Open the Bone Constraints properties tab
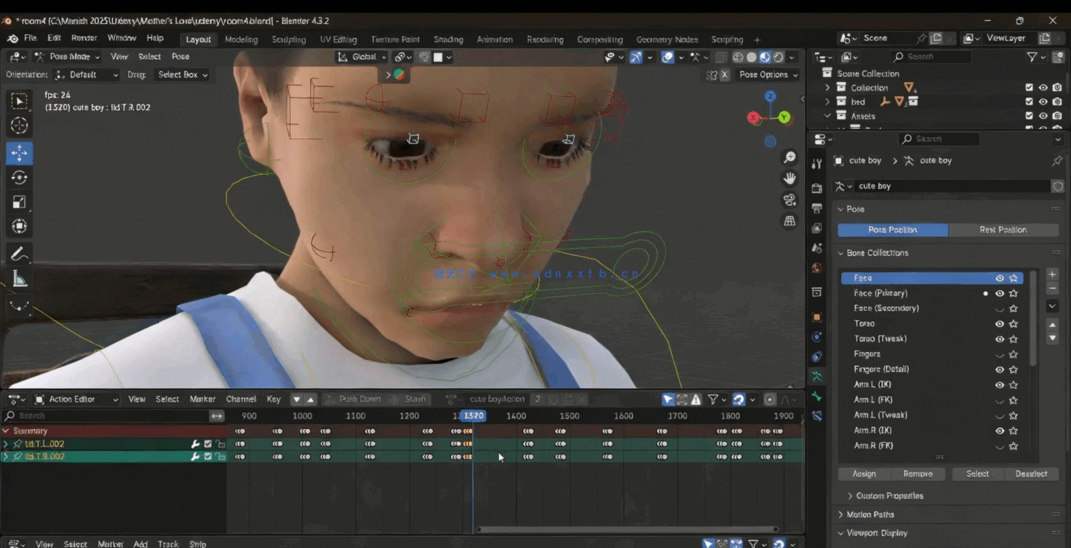1071x548 pixels. click(817, 415)
